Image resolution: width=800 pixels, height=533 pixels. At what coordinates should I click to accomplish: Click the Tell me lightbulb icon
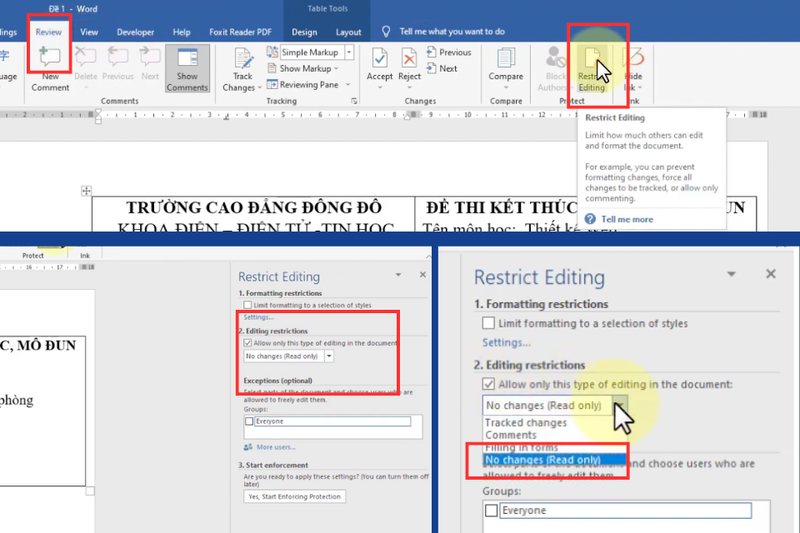pos(386,32)
